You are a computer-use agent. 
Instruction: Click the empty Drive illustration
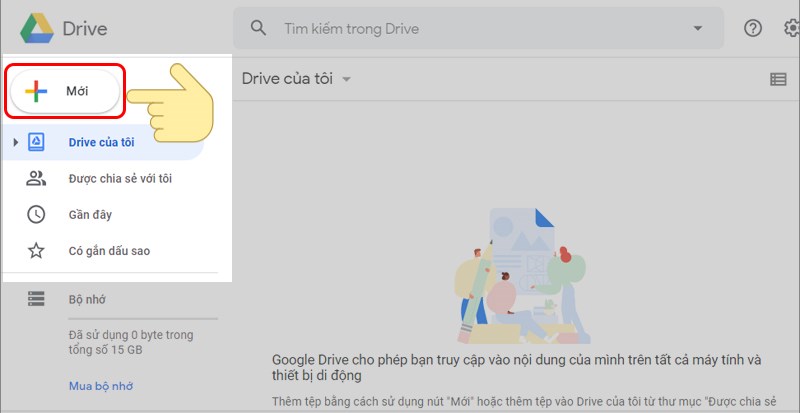(522, 275)
